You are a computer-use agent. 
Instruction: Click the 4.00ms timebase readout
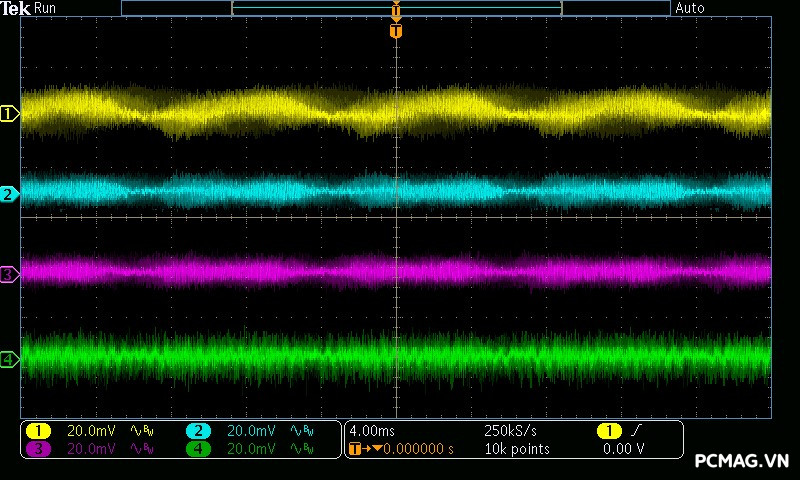click(373, 431)
